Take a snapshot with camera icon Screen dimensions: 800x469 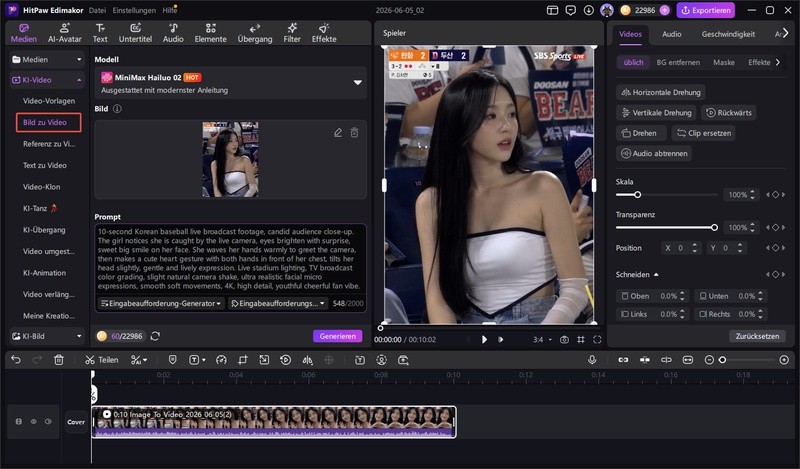[564, 339]
